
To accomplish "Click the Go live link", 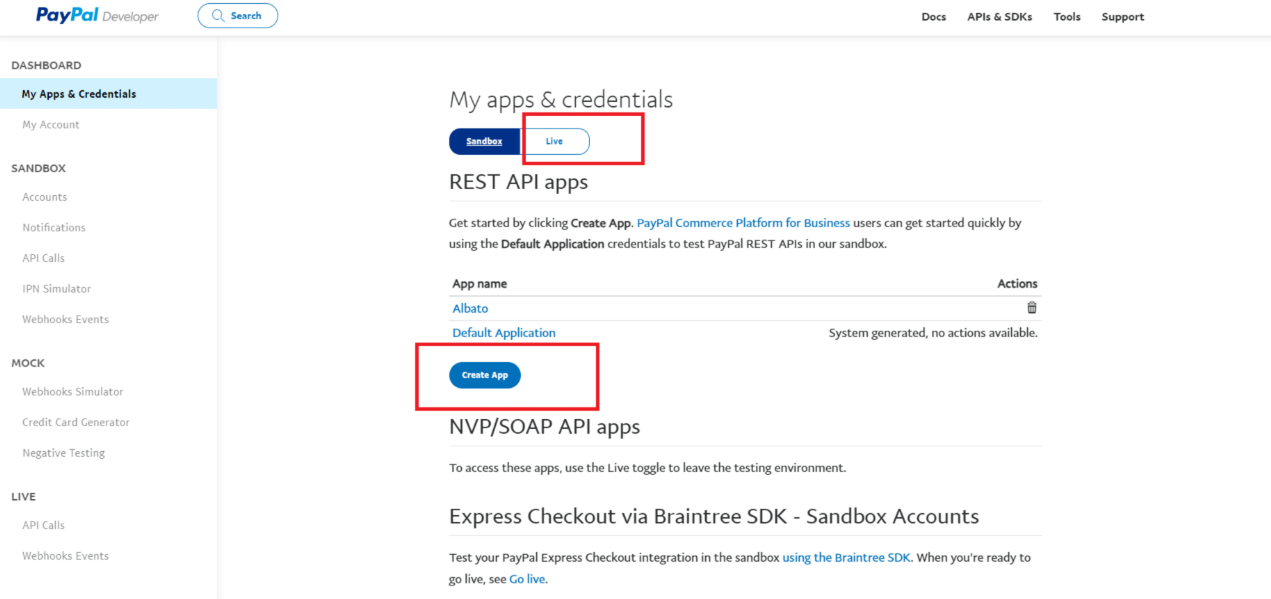I will coord(527,579).
